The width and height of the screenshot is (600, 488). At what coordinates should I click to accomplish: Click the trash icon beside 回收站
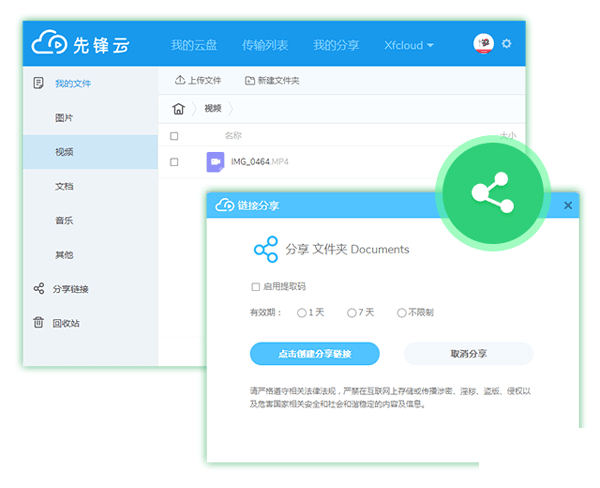[x=38, y=322]
